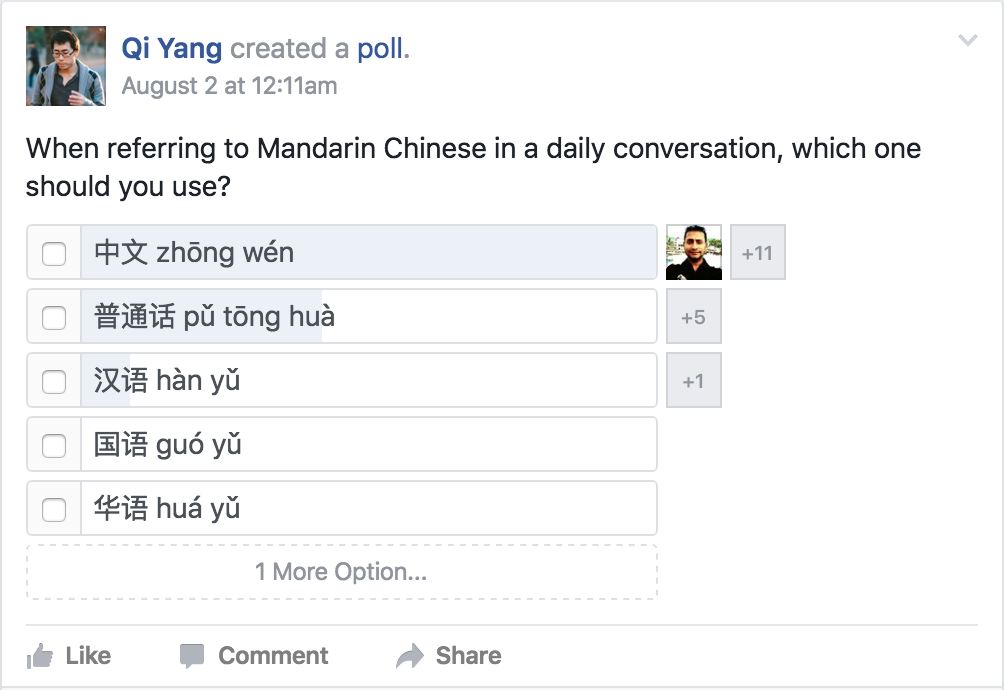
Task: Check the 中文 zhōng wén option
Action: [54, 253]
